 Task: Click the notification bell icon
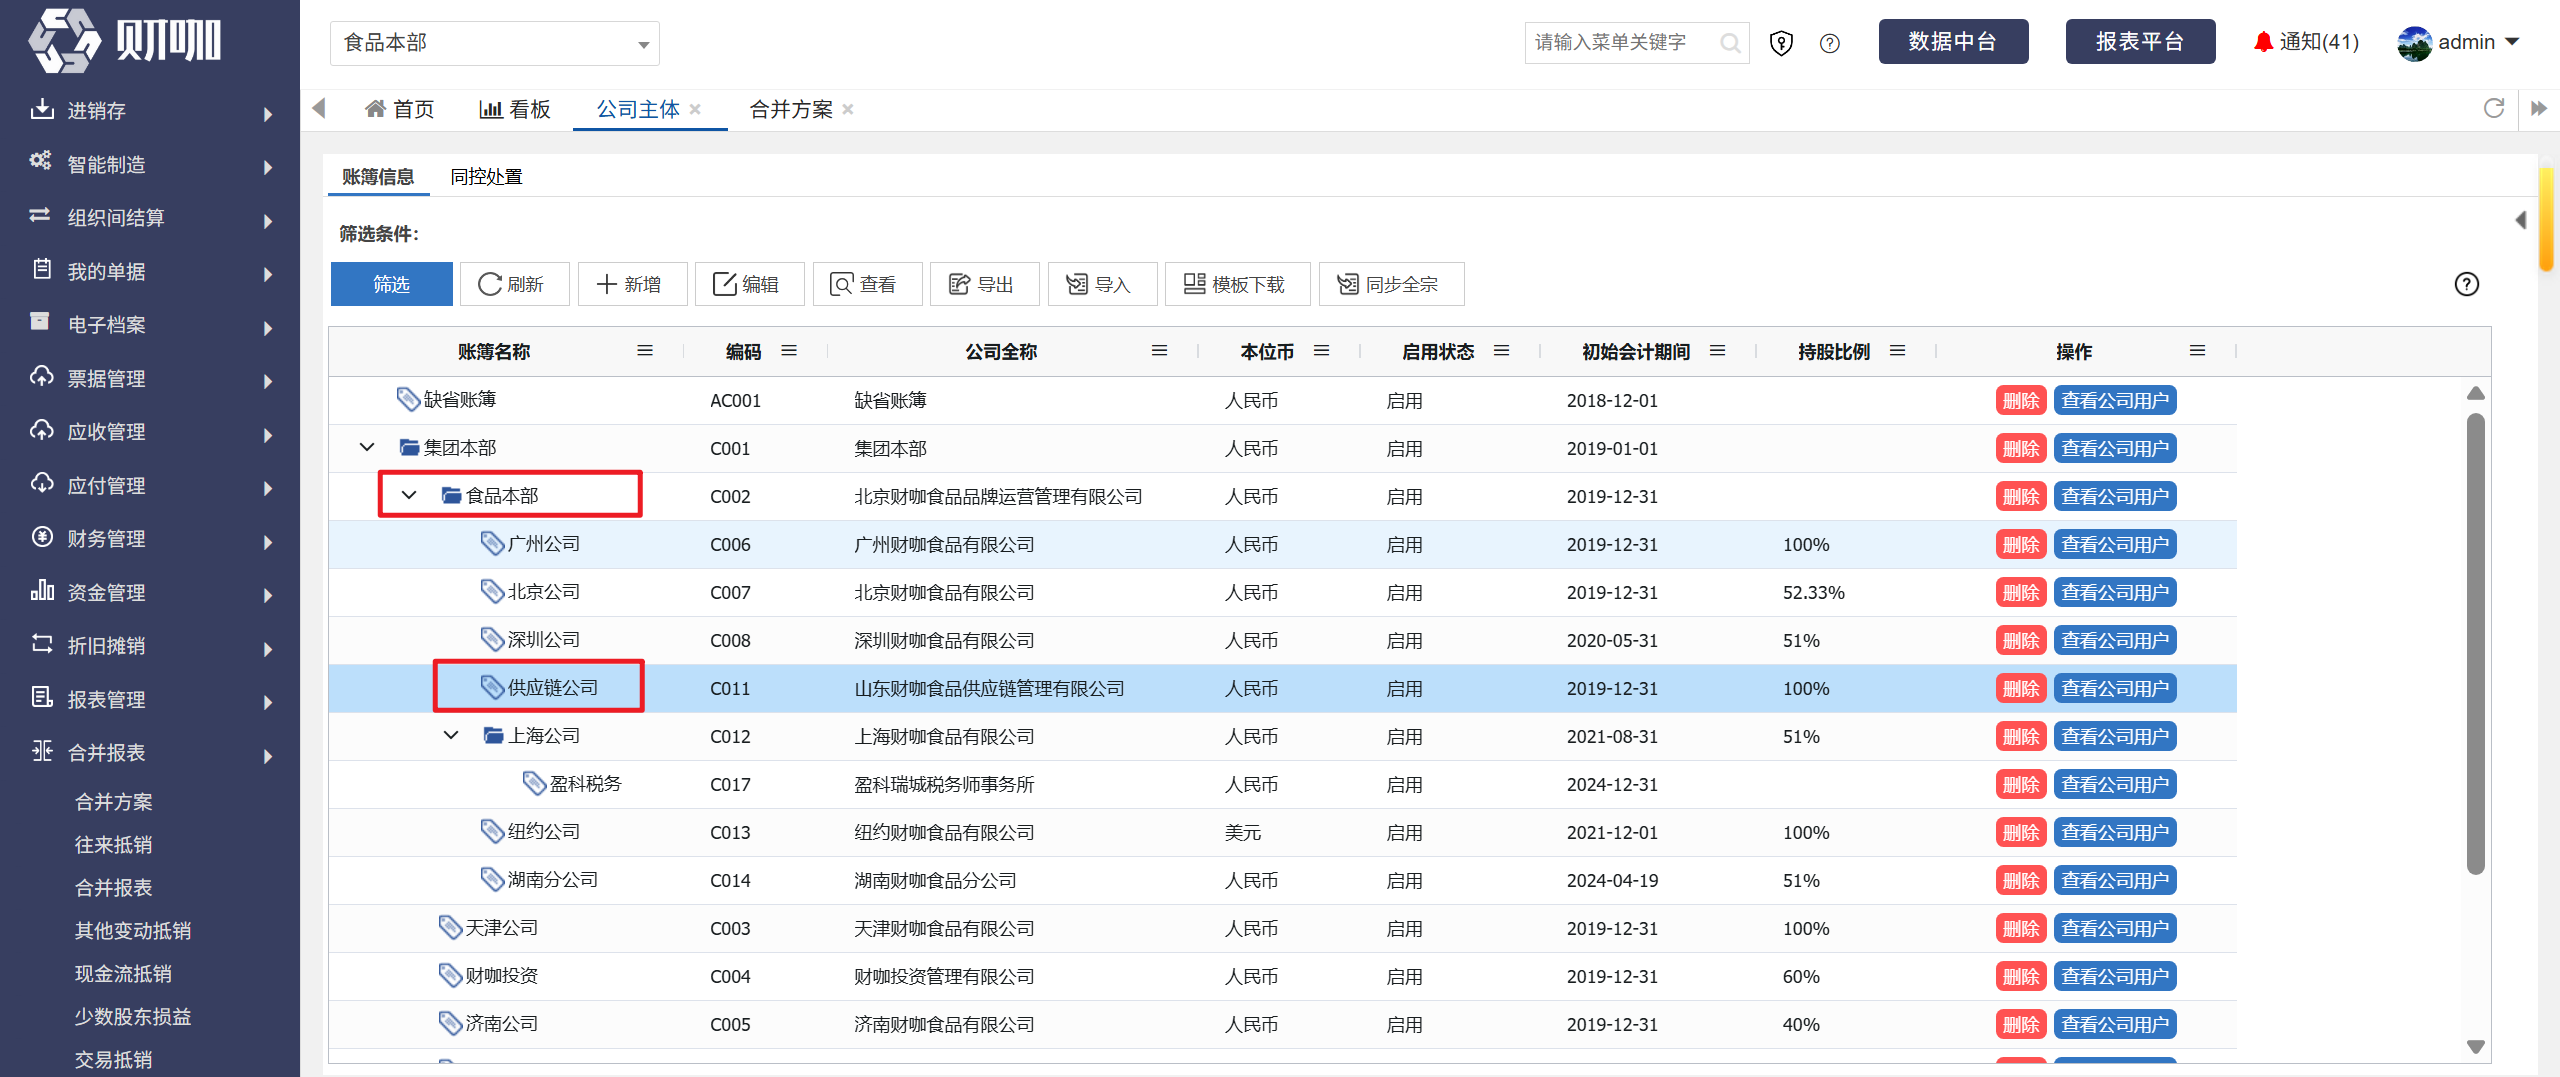click(x=2263, y=42)
